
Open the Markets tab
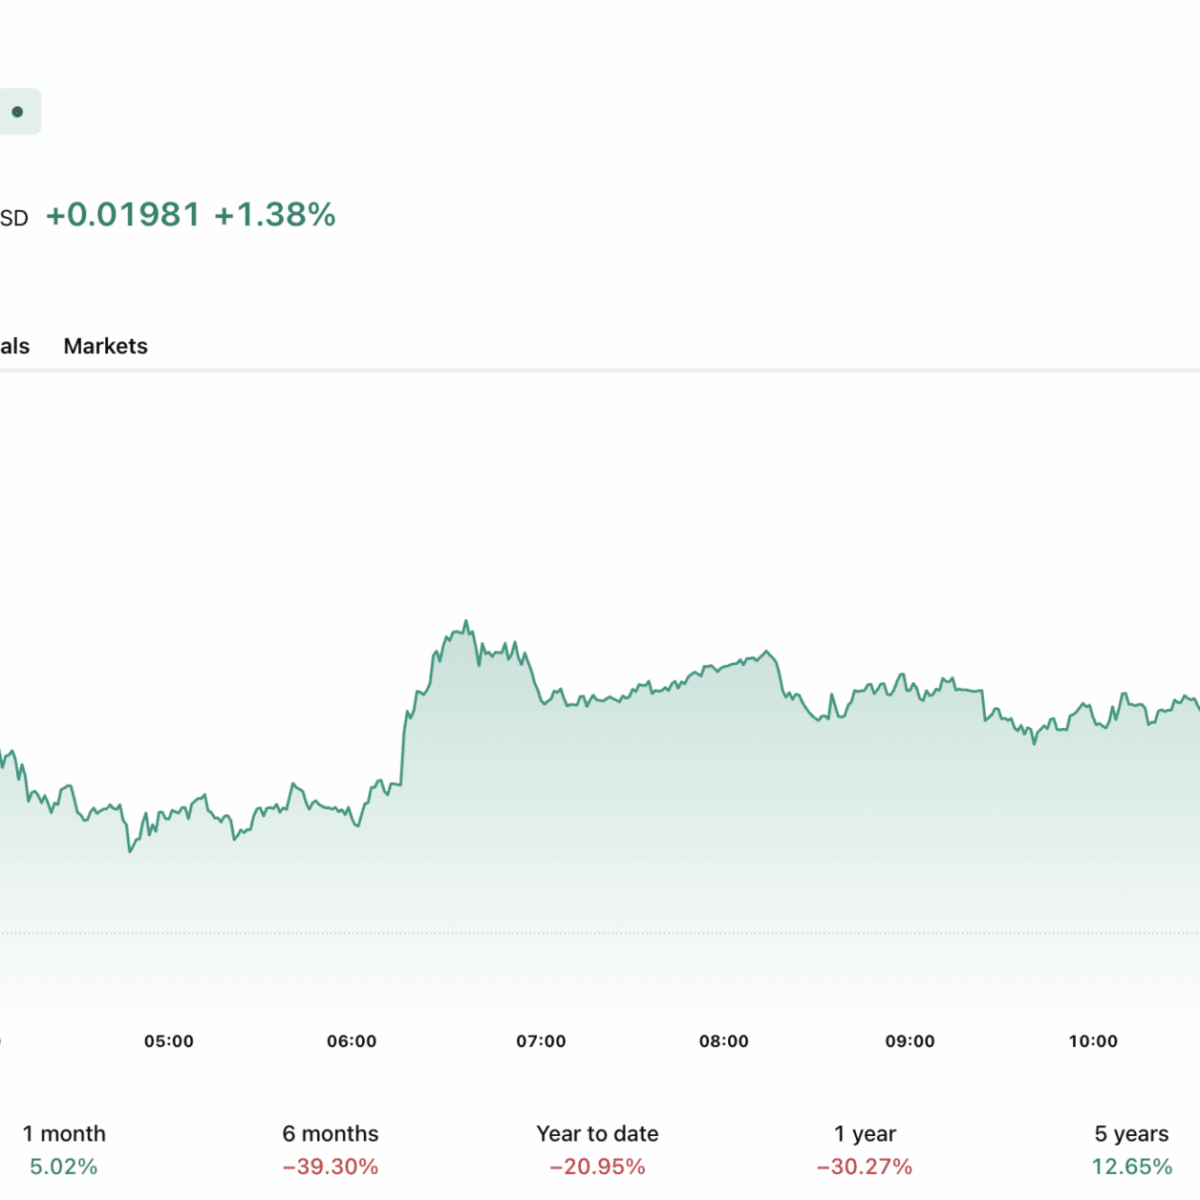point(105,346)
